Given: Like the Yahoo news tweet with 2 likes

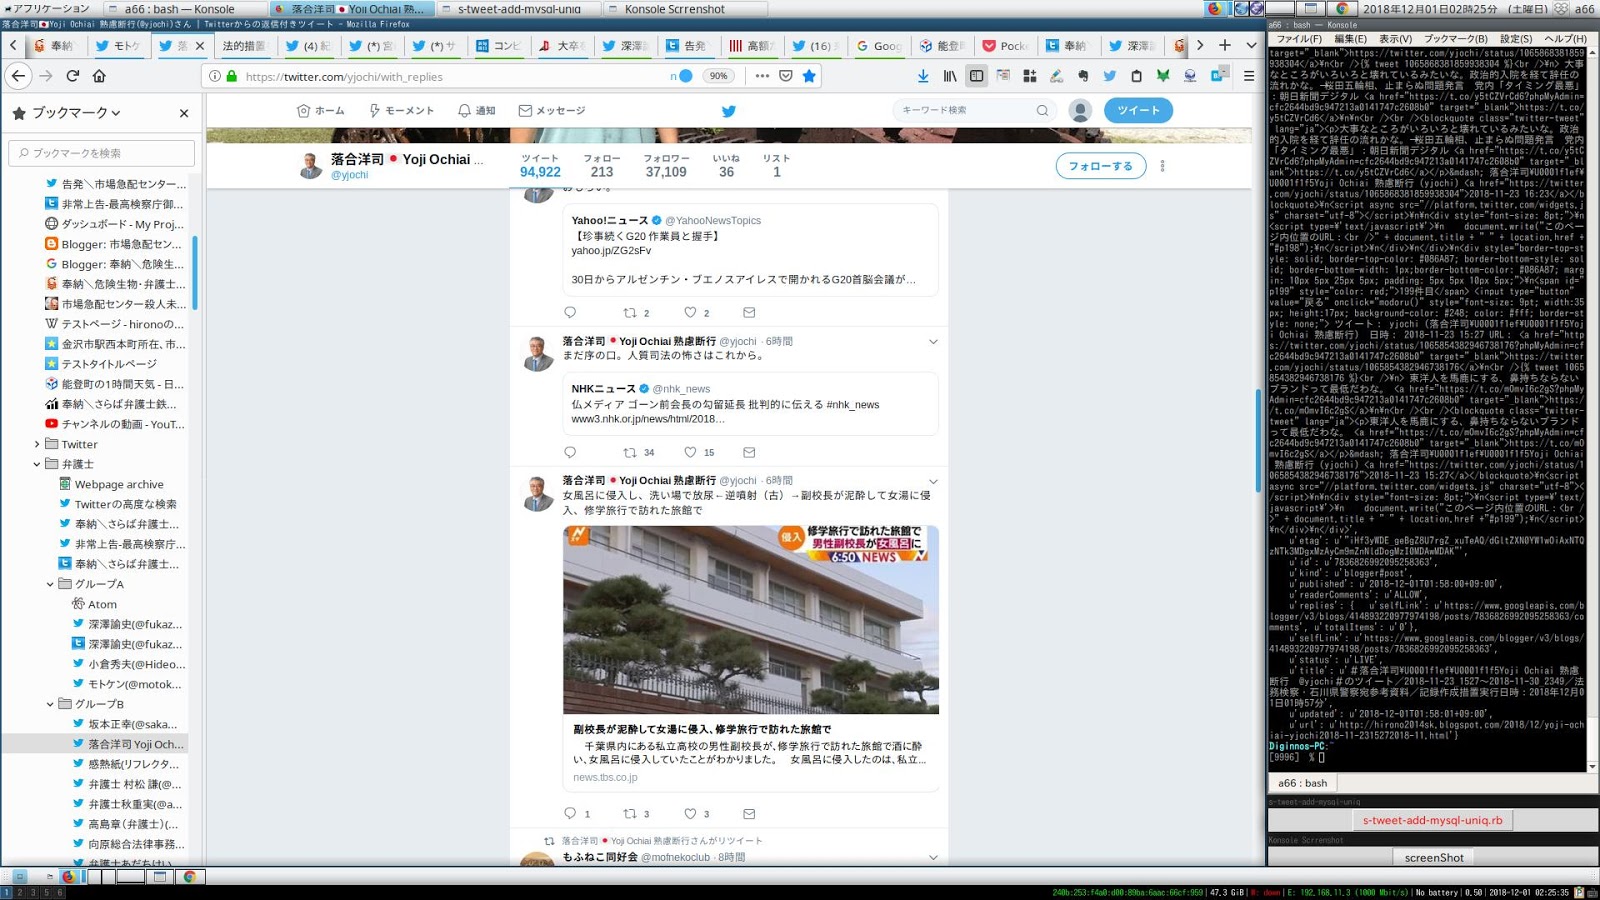Looking at the screenshot, I should point(690,313).
